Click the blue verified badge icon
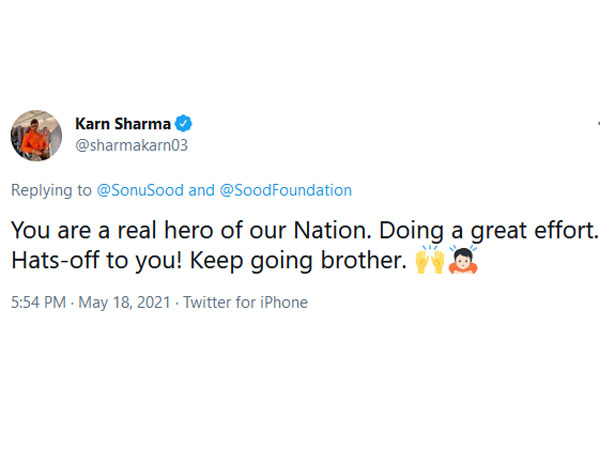Viewport: 600px width, 450px height. click(185, 124)
